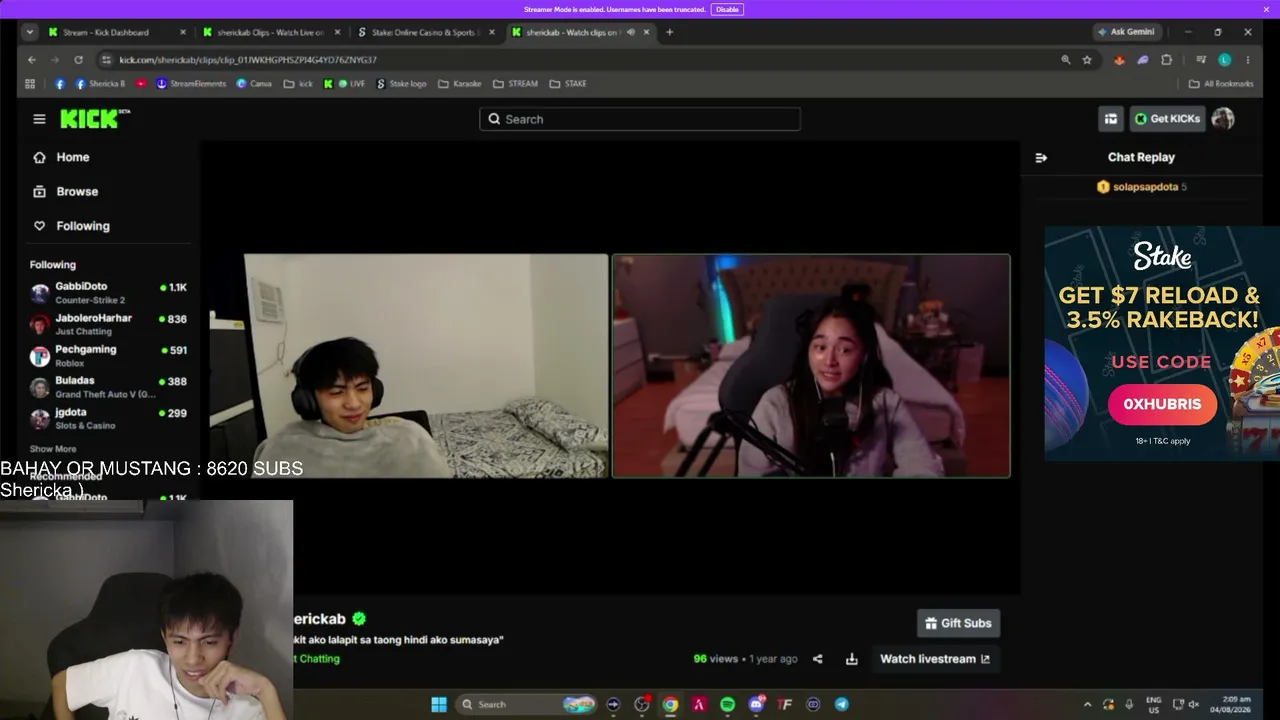
Task: Open the Karaoke bookmarks folder
Action: tap(459, 84)
